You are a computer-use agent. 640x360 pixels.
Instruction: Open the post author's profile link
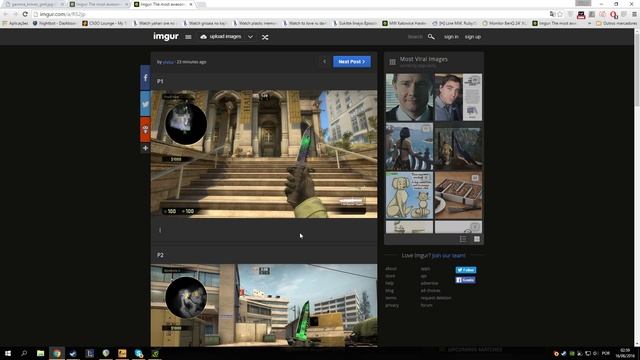click(168, 62)
